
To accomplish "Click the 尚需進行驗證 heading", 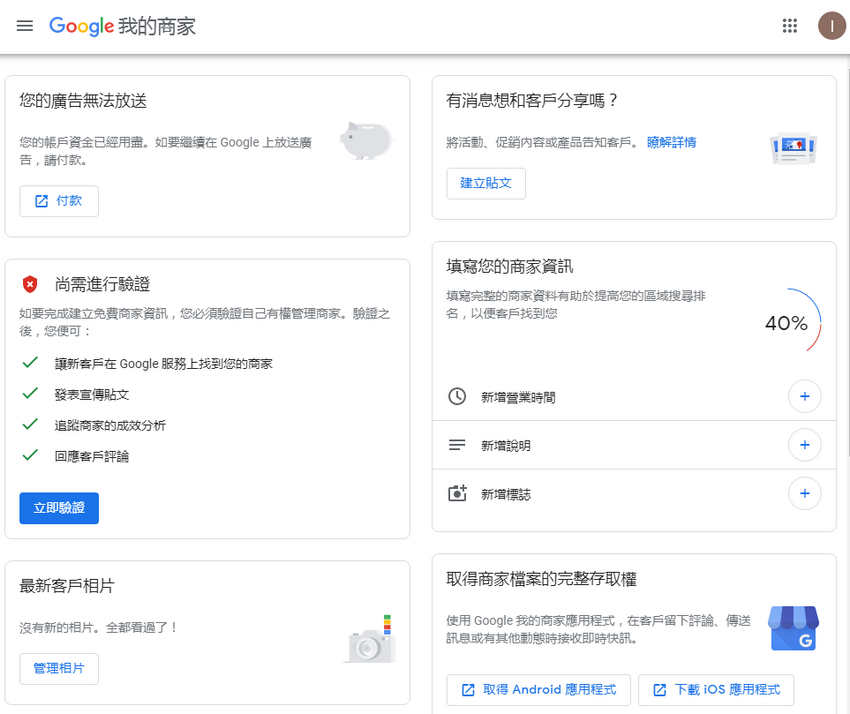I will point(102,284).
